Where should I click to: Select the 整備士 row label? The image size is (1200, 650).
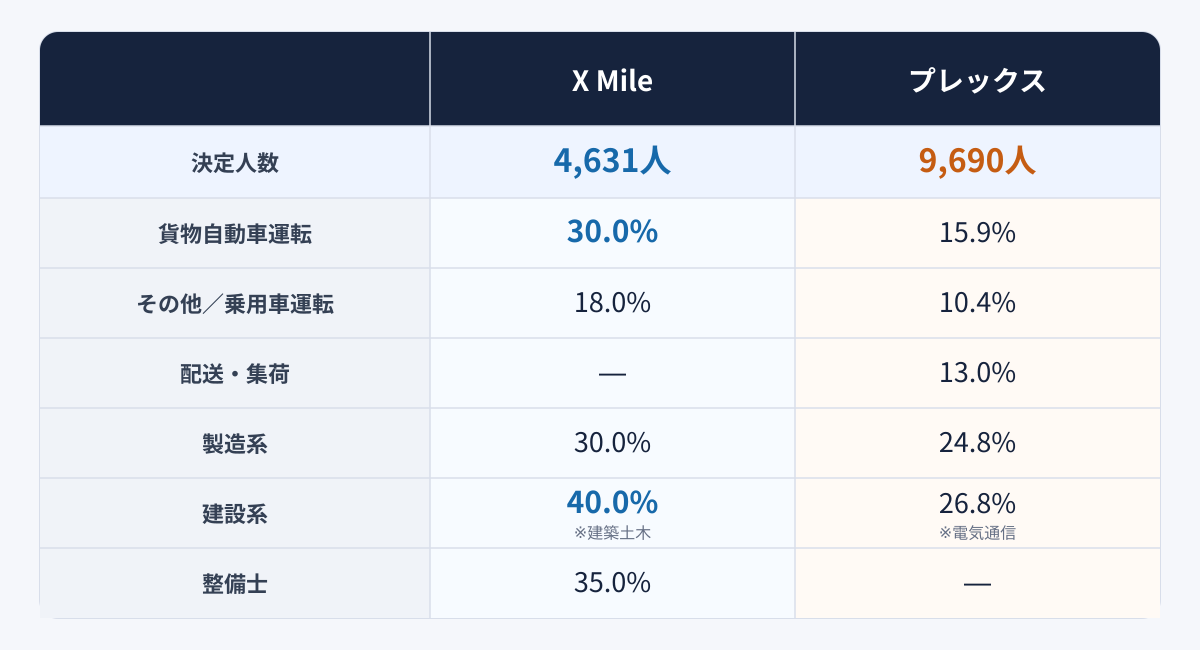(235, 583)
